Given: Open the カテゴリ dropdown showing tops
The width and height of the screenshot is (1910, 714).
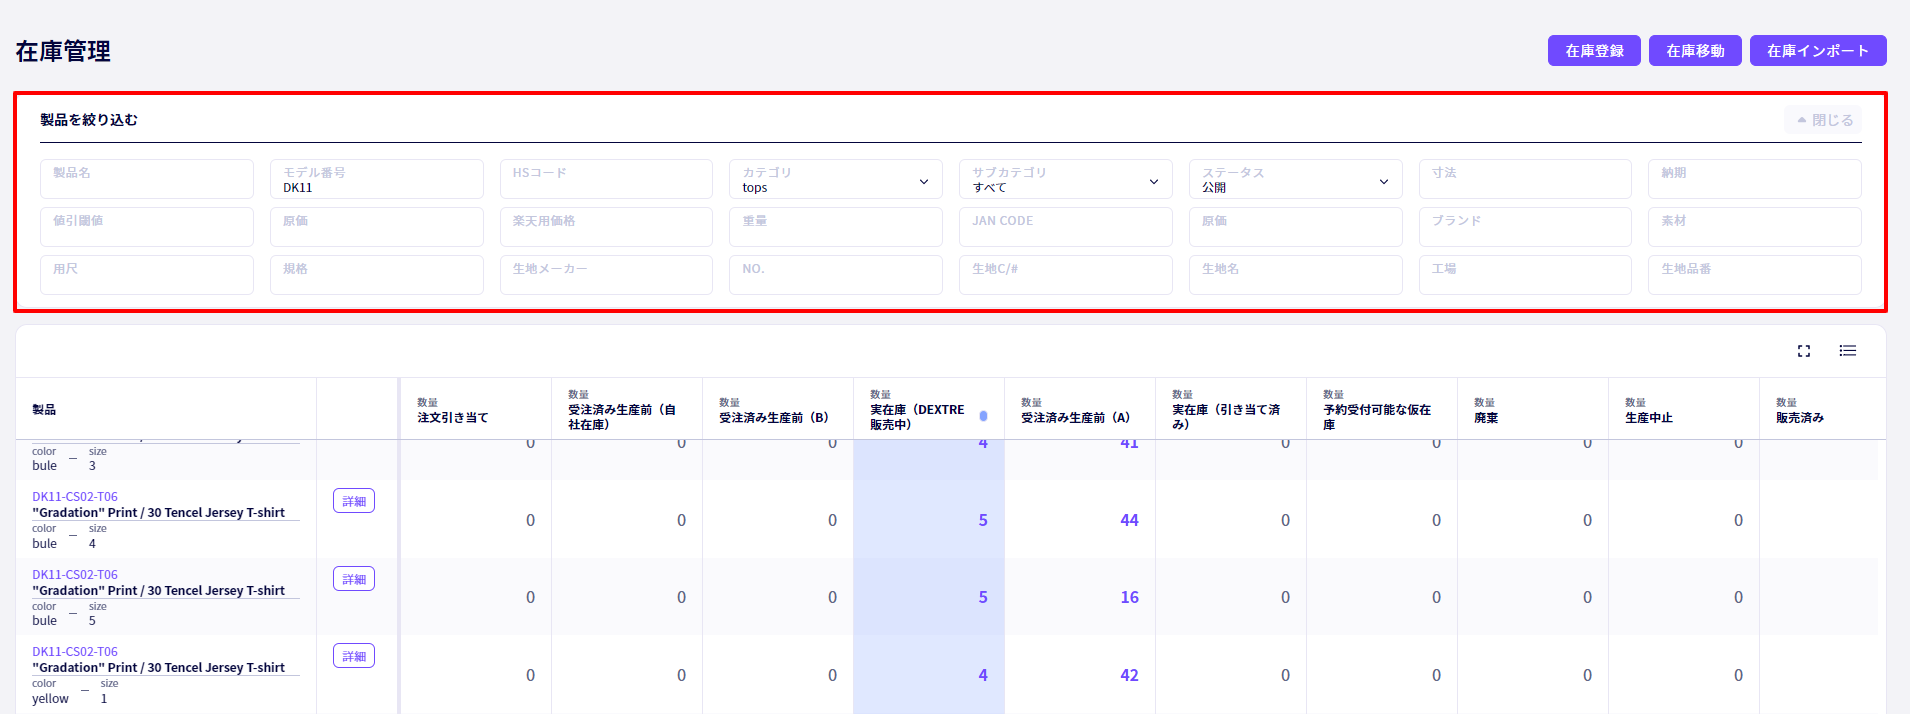Looking at the screenshot, I should [836, 180].
